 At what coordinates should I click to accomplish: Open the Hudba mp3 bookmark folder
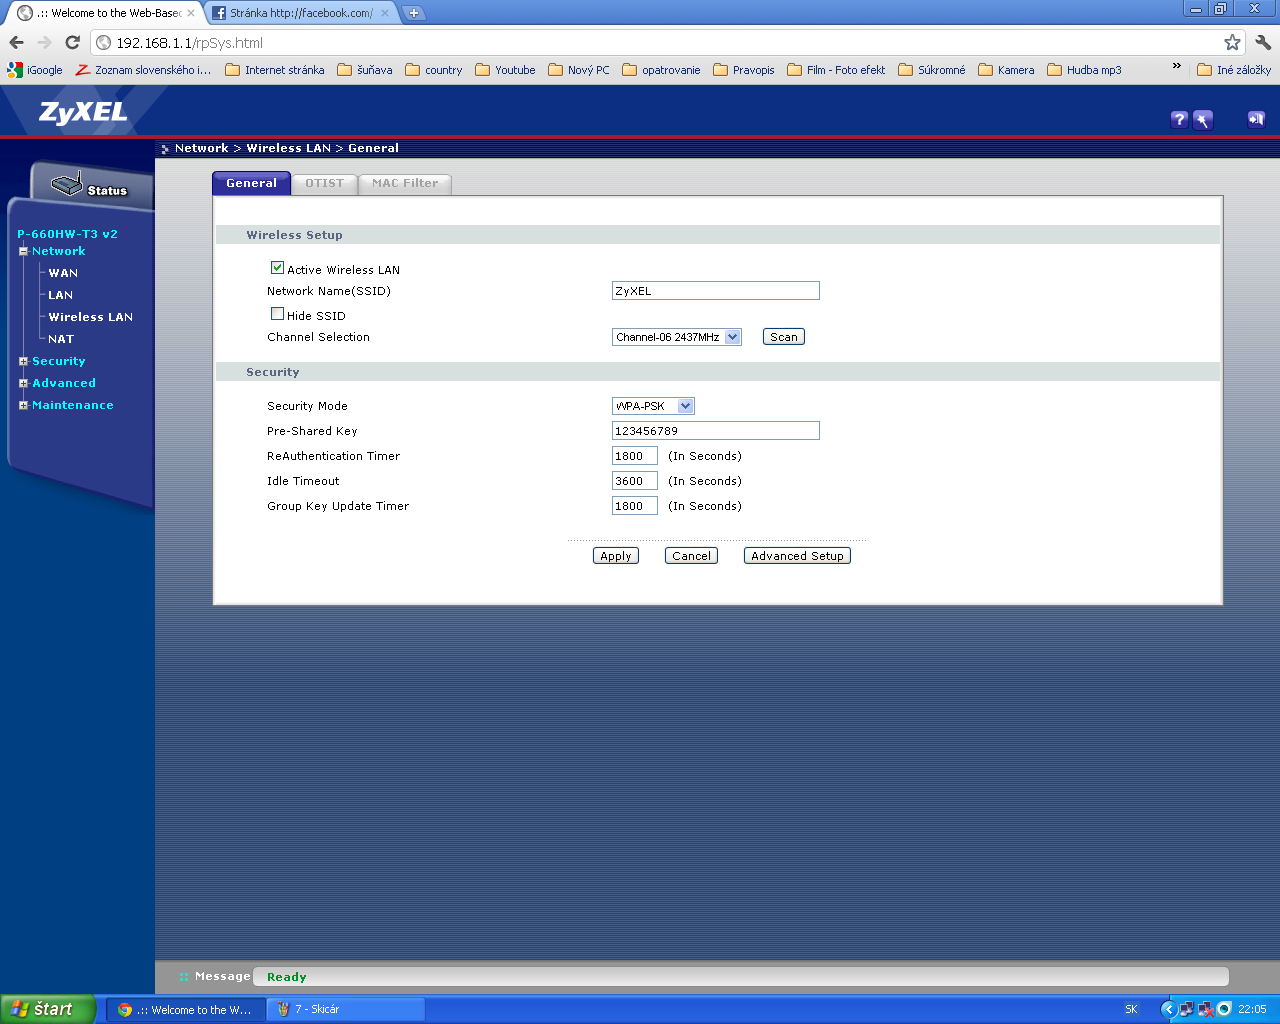pyautogui.click(x=1084, y=70)
